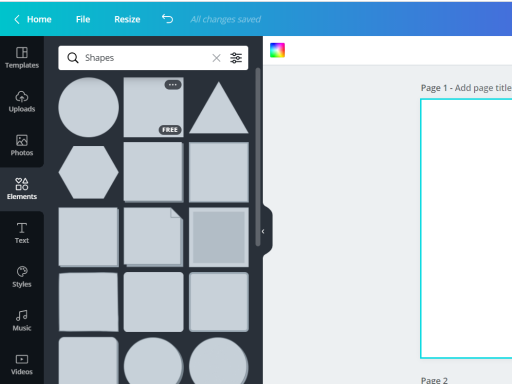
Task: Go back to Home
Action: [33, 19]
